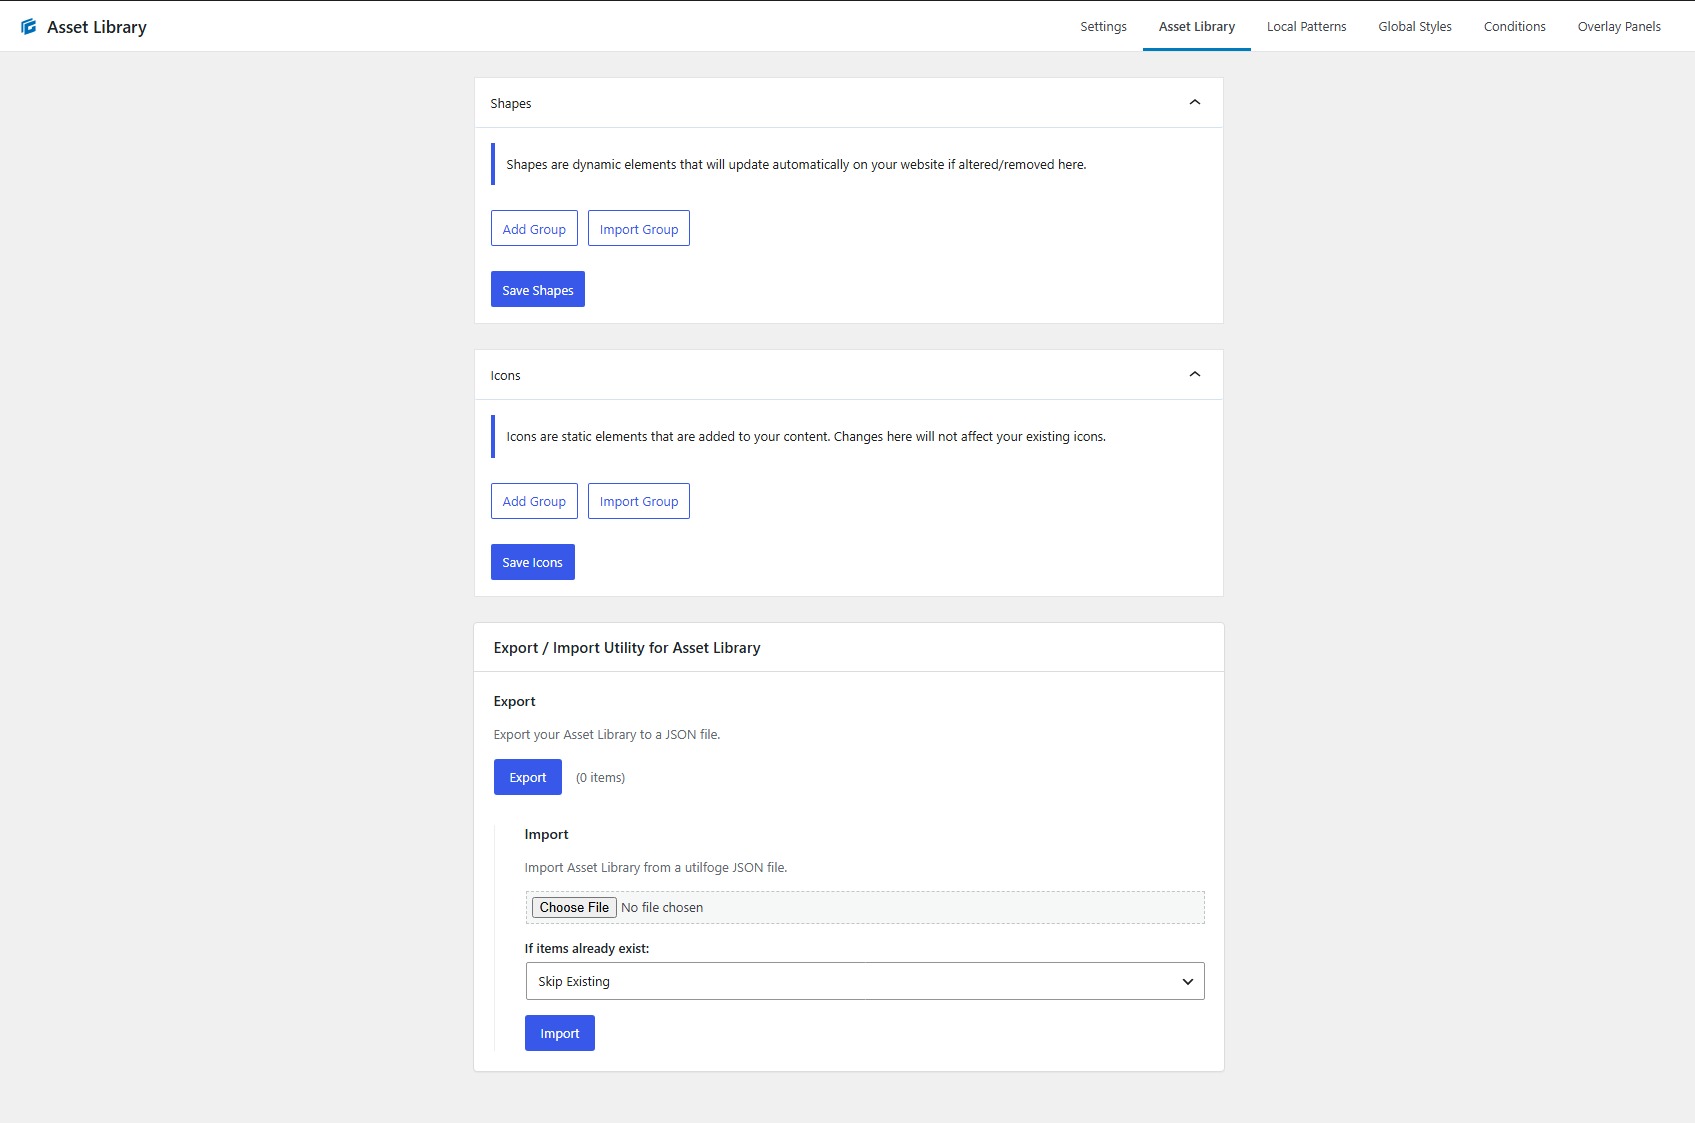Viewport: 1695px width, 1123px height.
Task: Open the Overlay Panels tab
Action: [1618, 27]
